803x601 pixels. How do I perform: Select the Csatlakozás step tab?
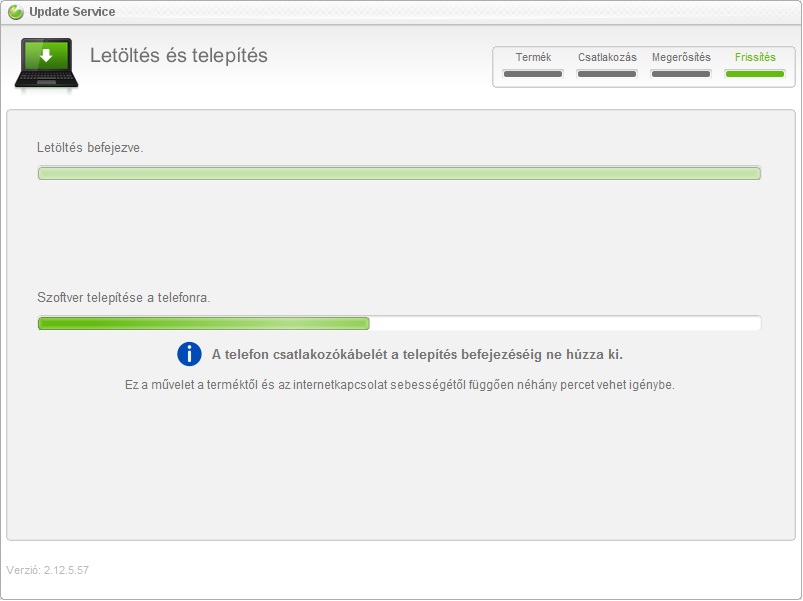click(607, 65)
